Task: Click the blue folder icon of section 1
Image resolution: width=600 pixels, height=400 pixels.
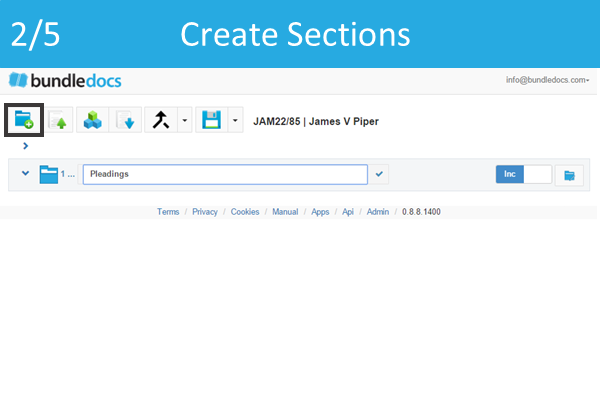Action: tap(49, 175)
